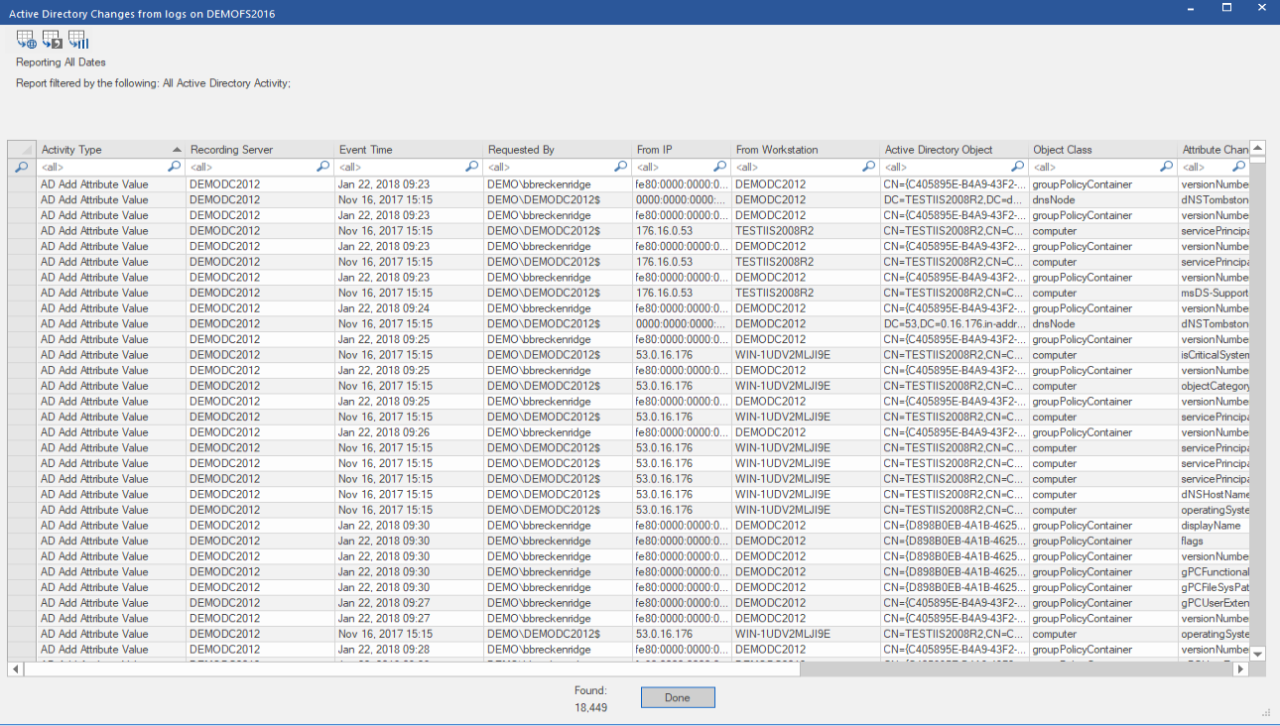Open report snapshot export icon in toolbar
Viewport: 1280px width, 726px height.
52,39
